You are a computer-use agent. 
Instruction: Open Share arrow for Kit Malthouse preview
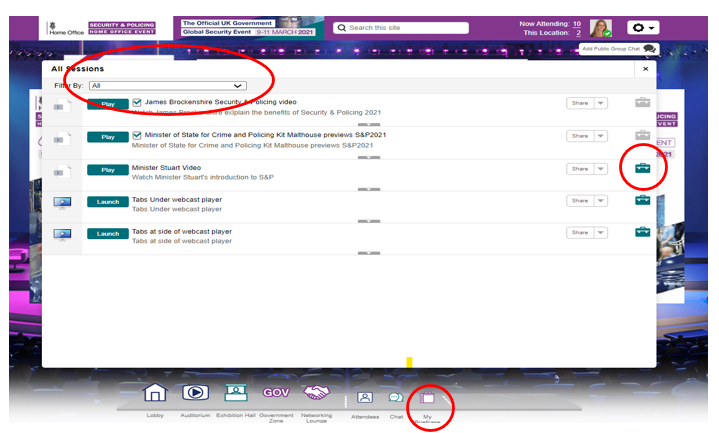[x=601, y=136]
